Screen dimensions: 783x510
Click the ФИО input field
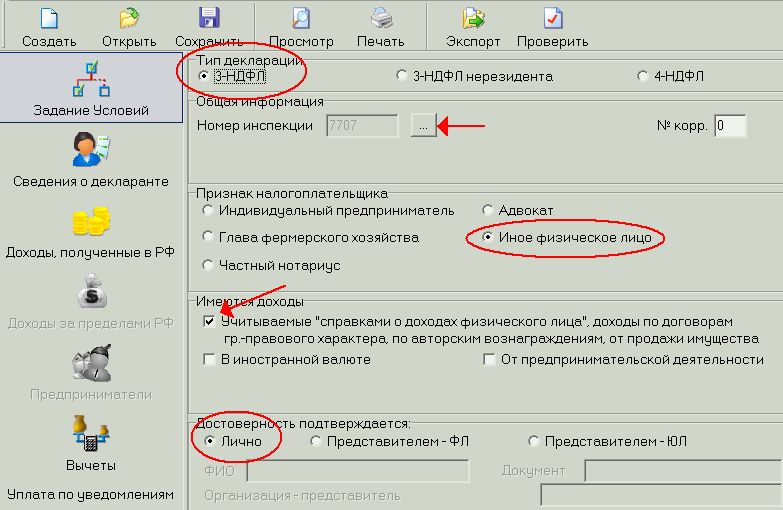(358, 471)
